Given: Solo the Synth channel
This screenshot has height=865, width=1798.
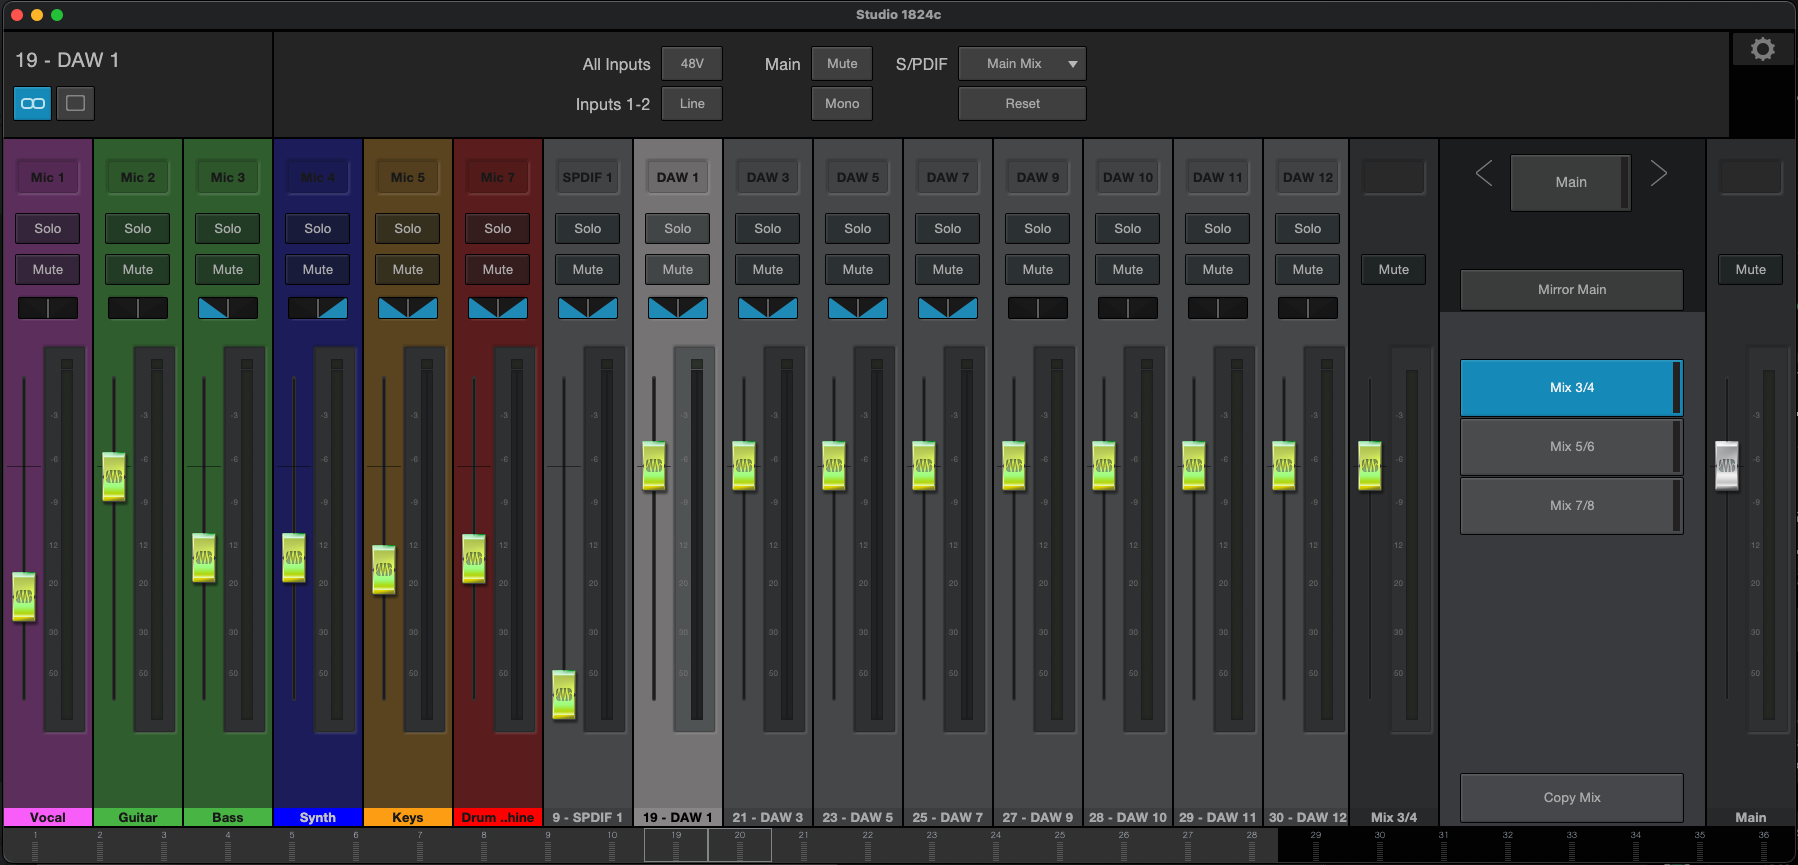Looking at the screenshot, I should (x=318, y=228).
